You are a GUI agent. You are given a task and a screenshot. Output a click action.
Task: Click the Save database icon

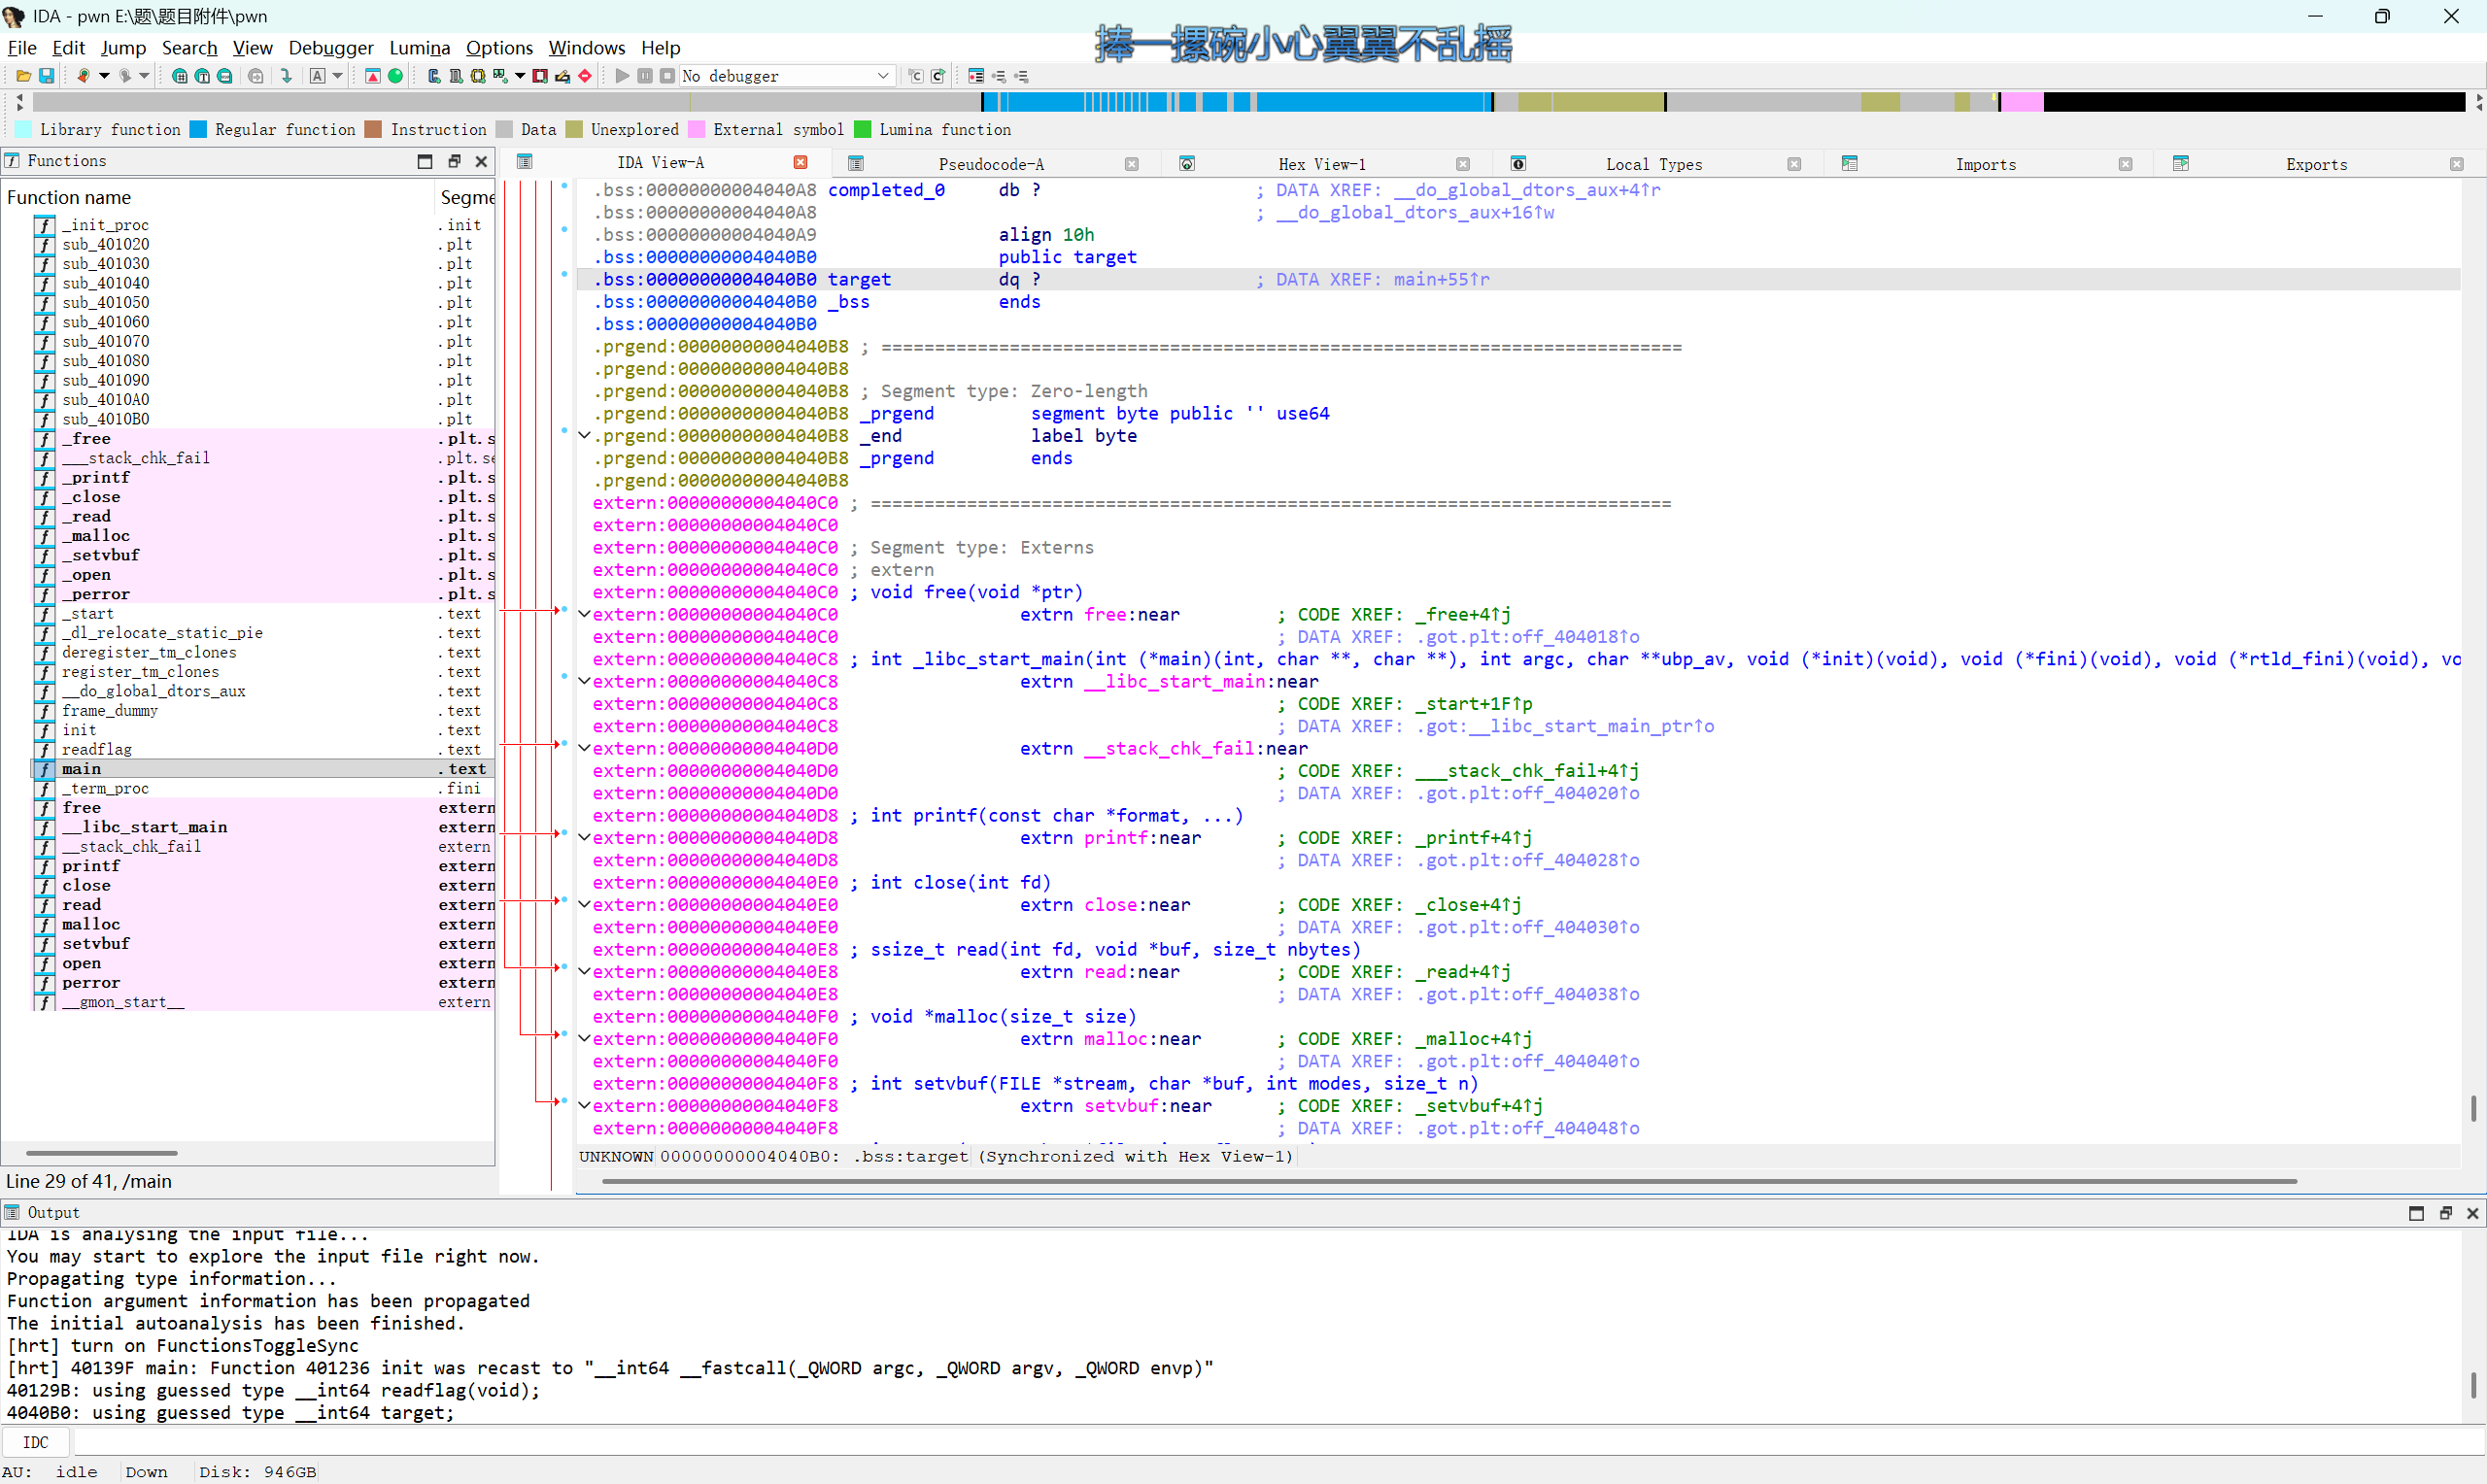click(46, 76)
